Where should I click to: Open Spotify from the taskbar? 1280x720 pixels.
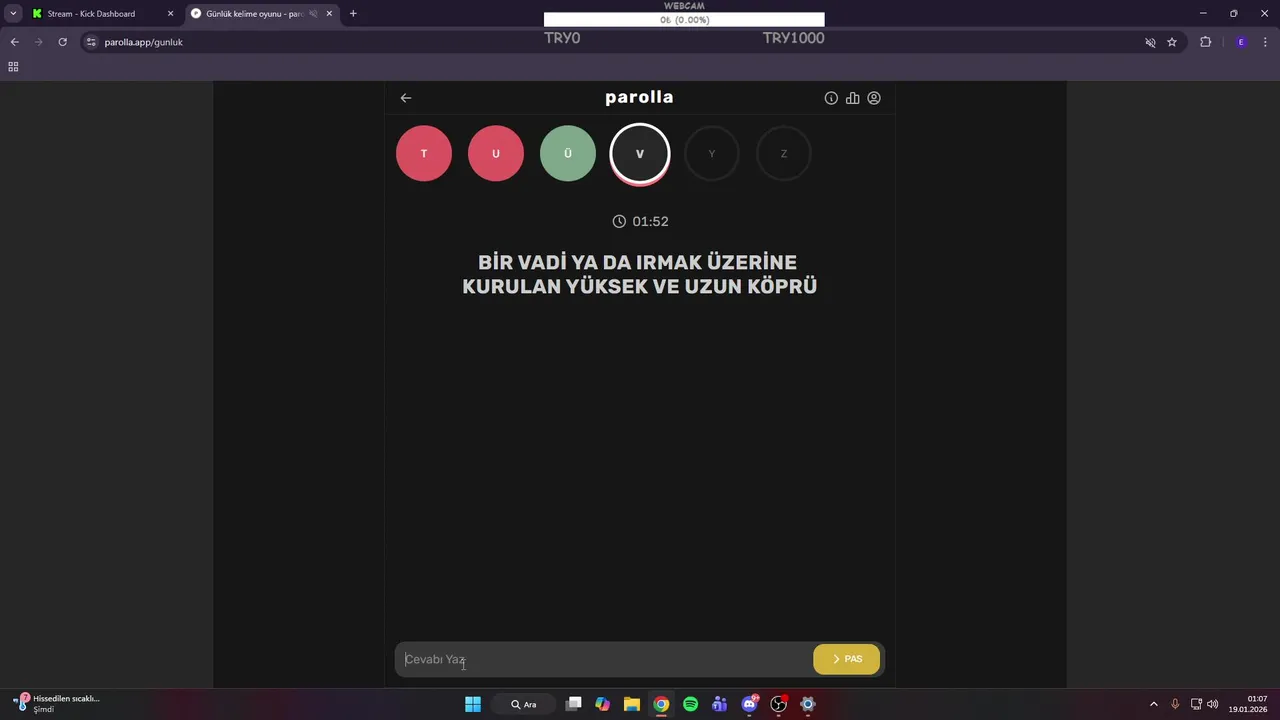click(690, 704)
